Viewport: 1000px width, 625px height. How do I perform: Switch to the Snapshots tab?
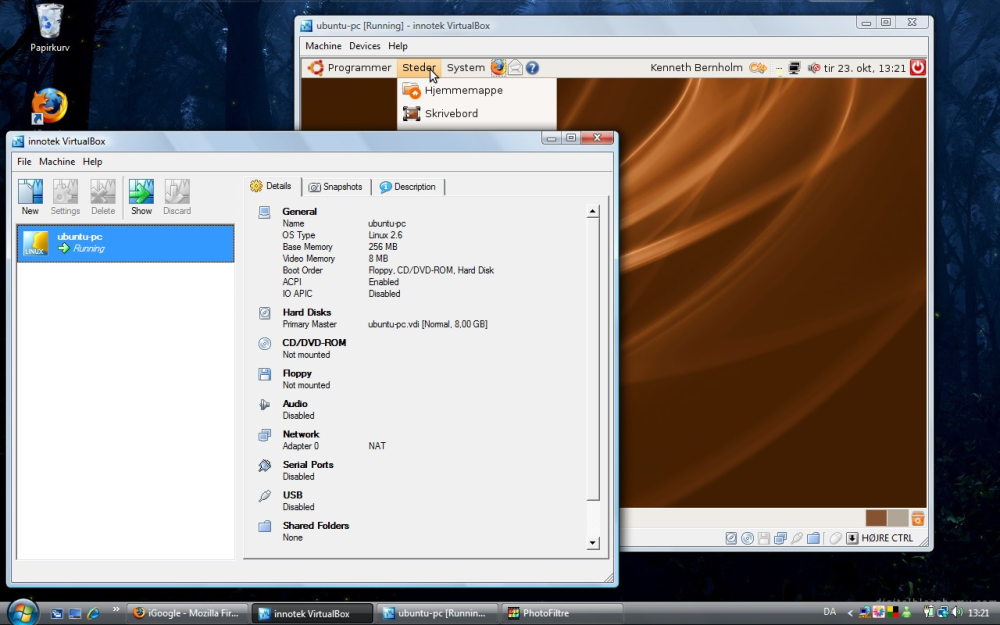click(336, 187)
